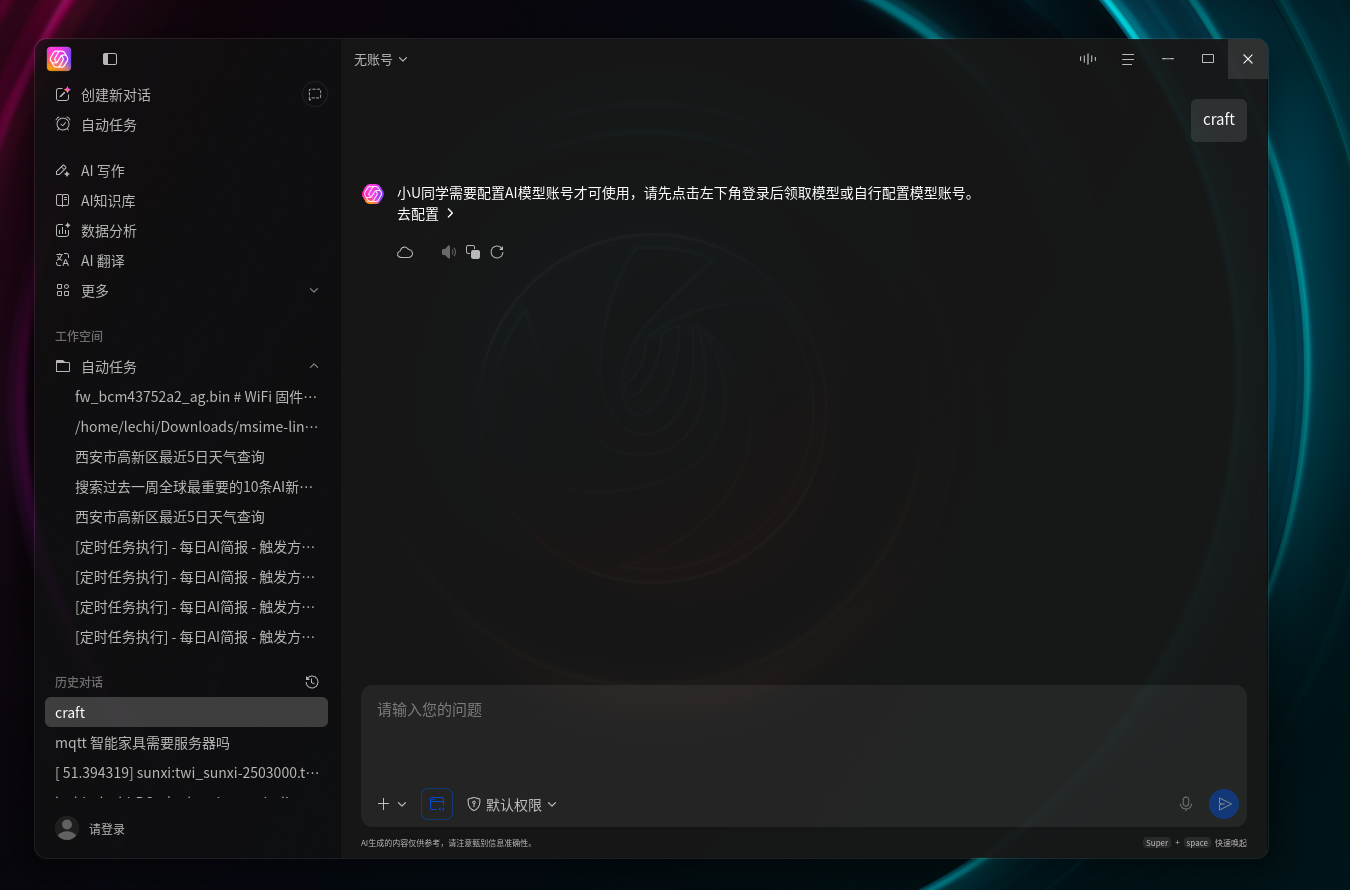Screen dimensions: 1350x890
Task: Open the 默认权限 permission dropdown
Action: pyautogui.click(x=512, y=804)
